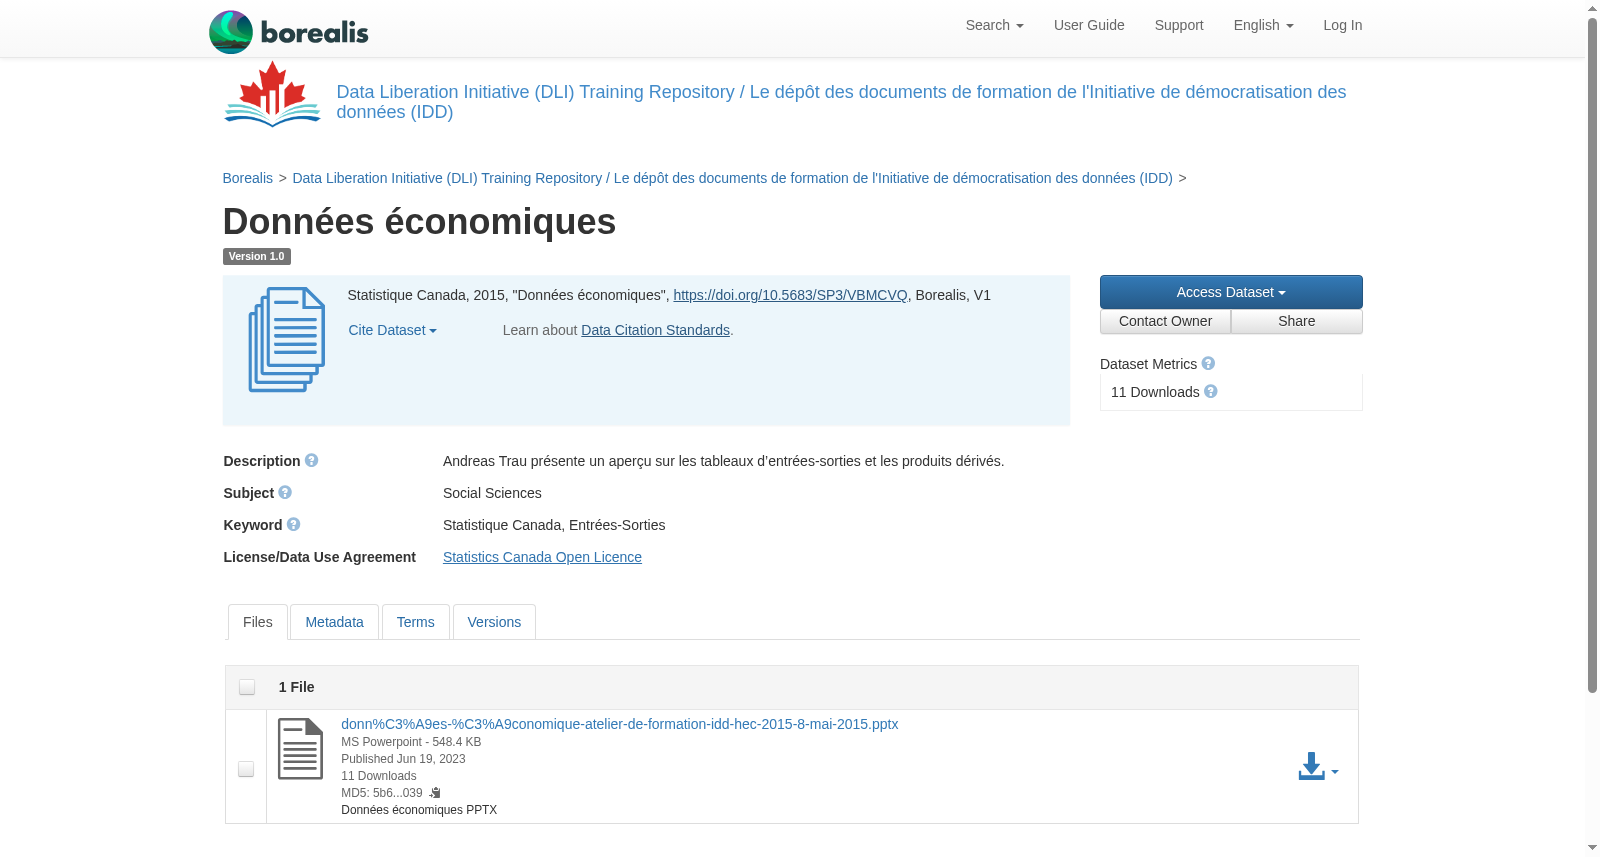Click the Share button
Image resolution: width=1600 pixels, height=857 pixels.
[1296, 321]
